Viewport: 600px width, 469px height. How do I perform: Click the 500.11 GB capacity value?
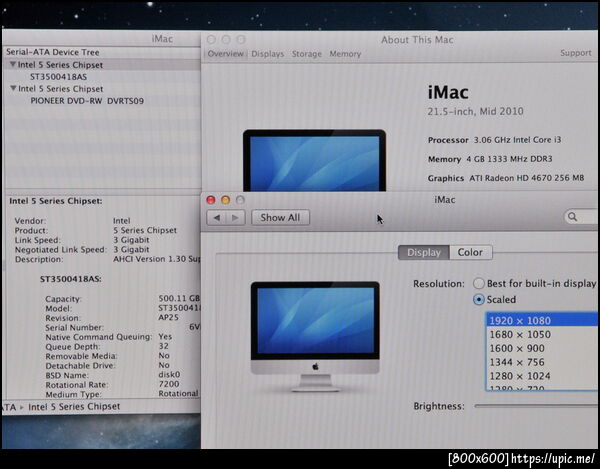179,298
